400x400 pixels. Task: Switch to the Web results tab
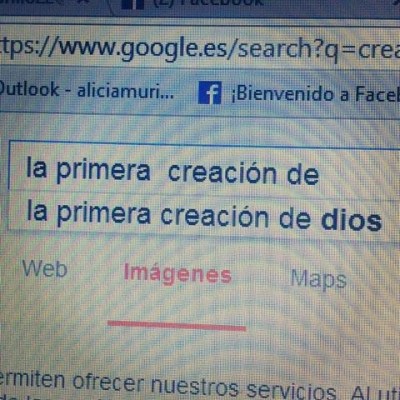[45, 269]
